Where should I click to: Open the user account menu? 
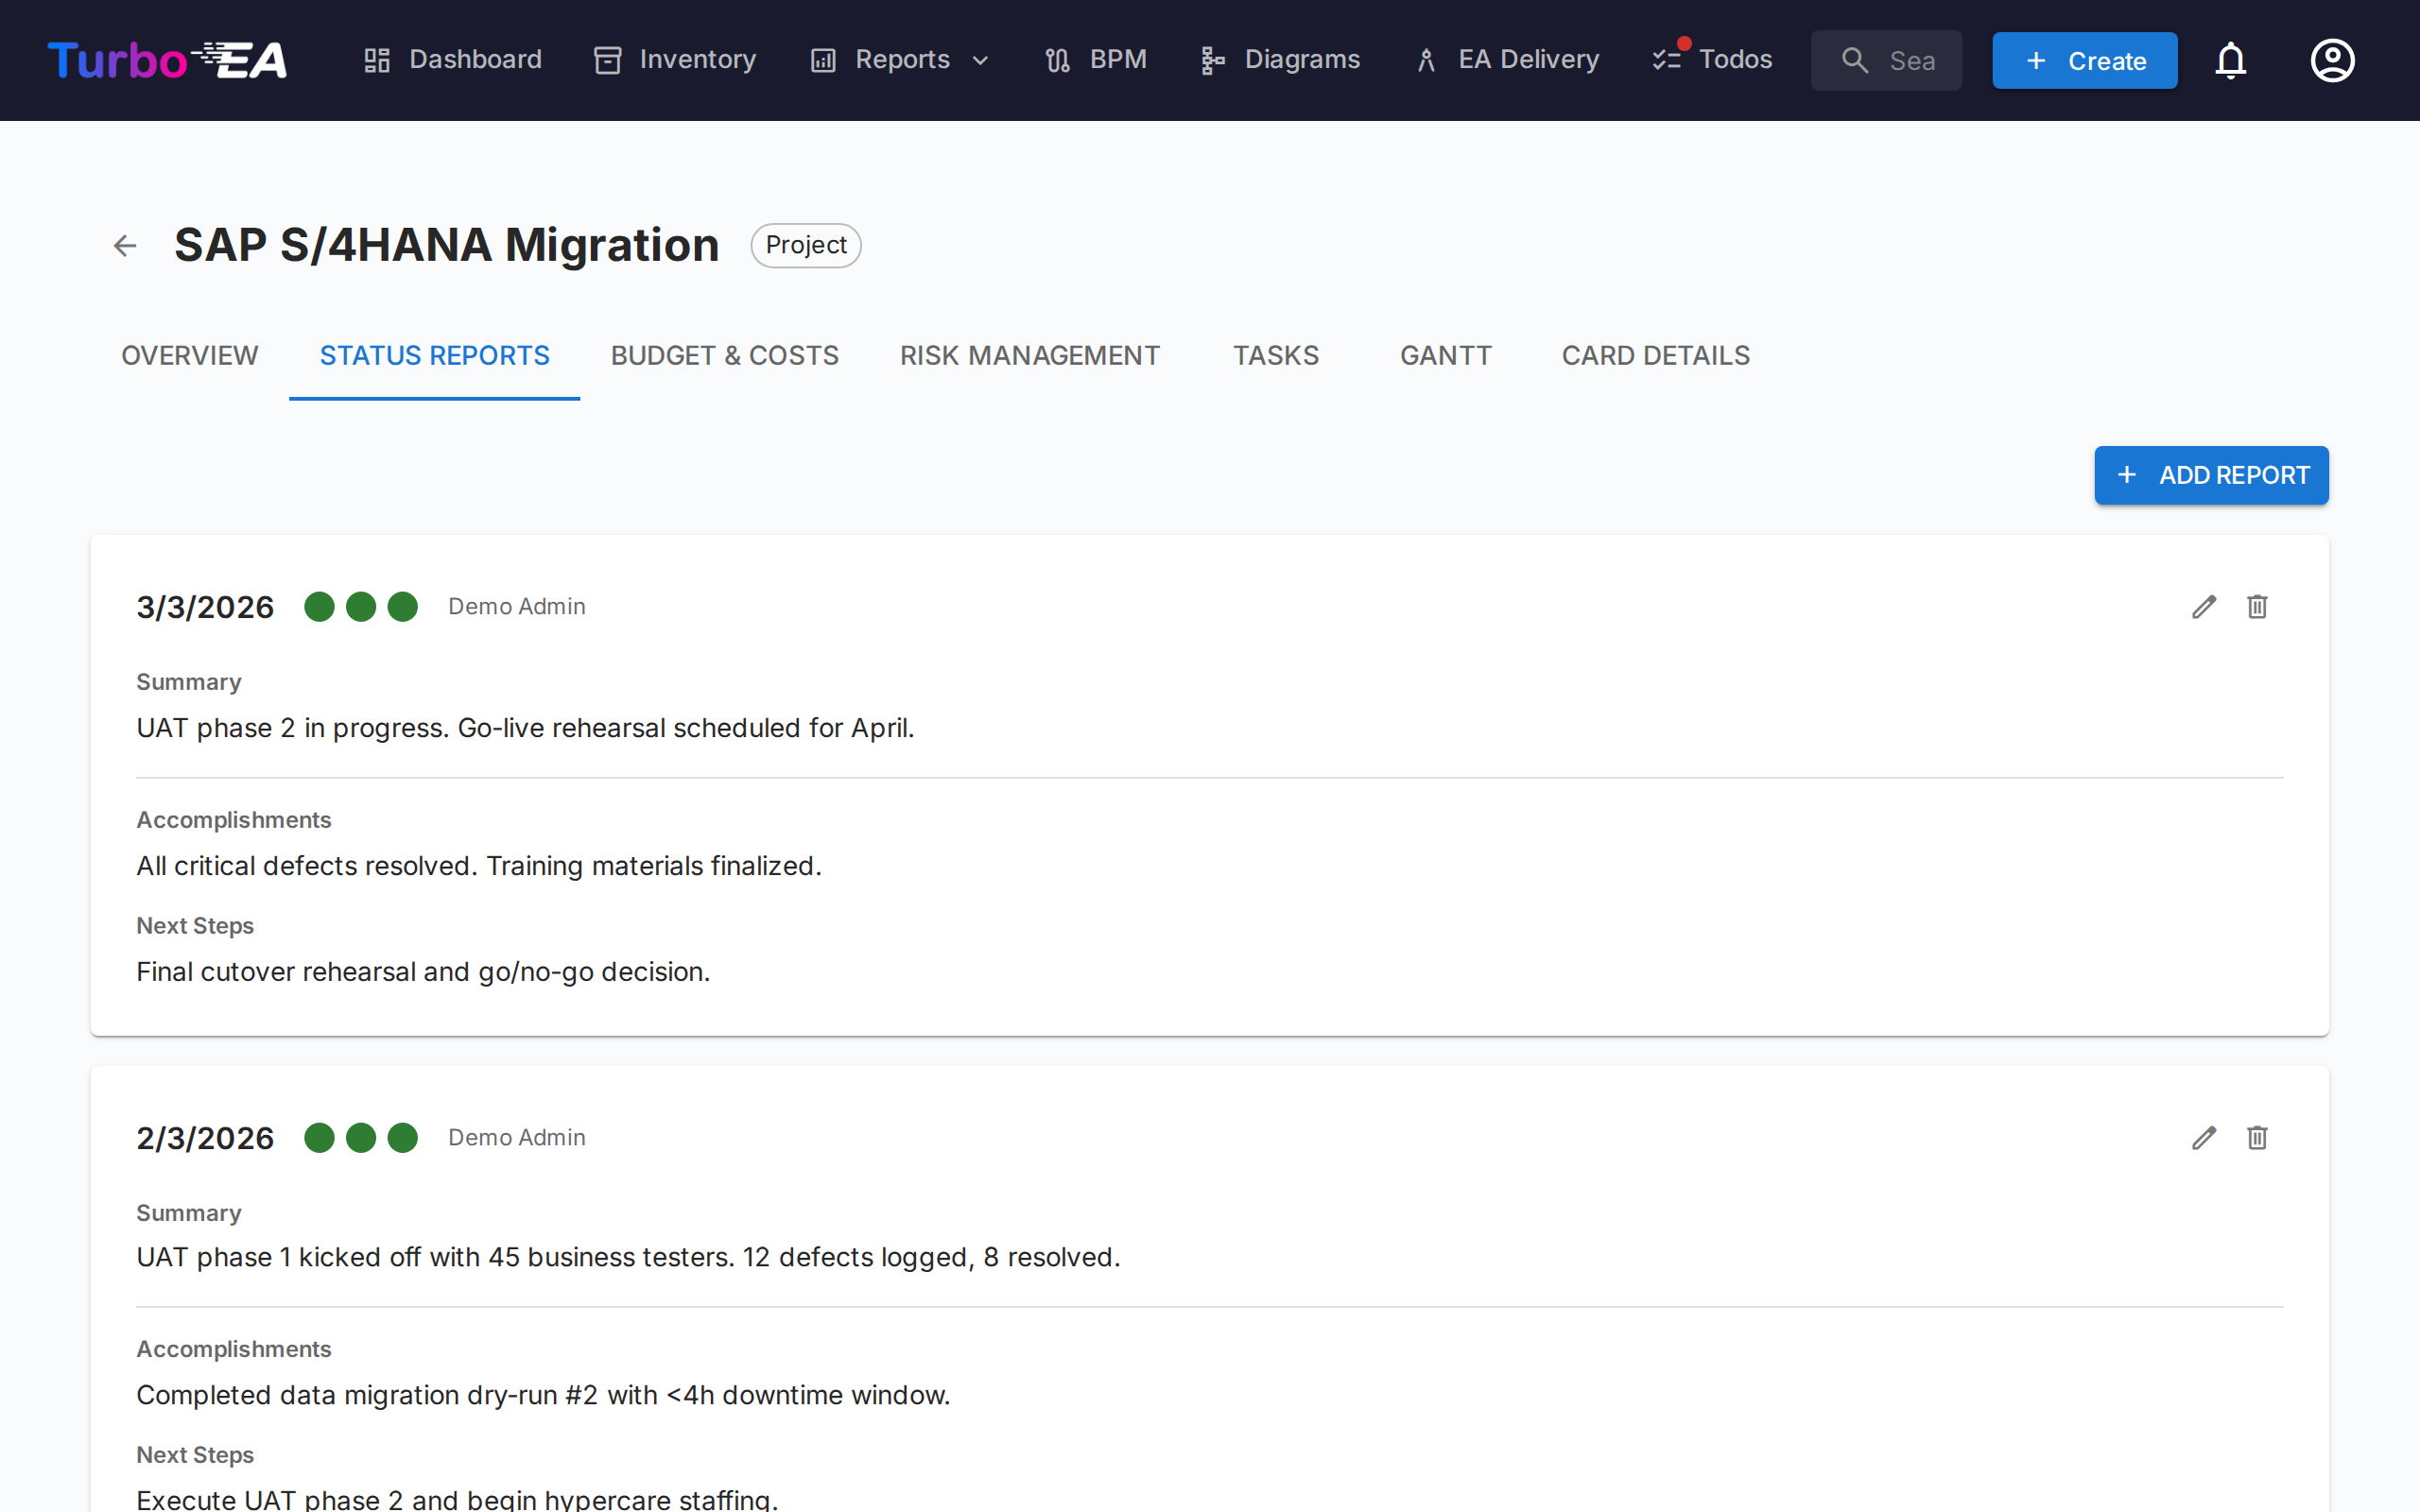[2332, 61]
